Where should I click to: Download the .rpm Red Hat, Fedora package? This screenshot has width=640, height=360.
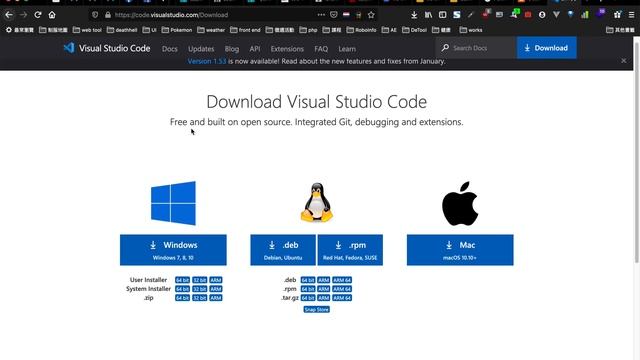[x=350, y=250]
